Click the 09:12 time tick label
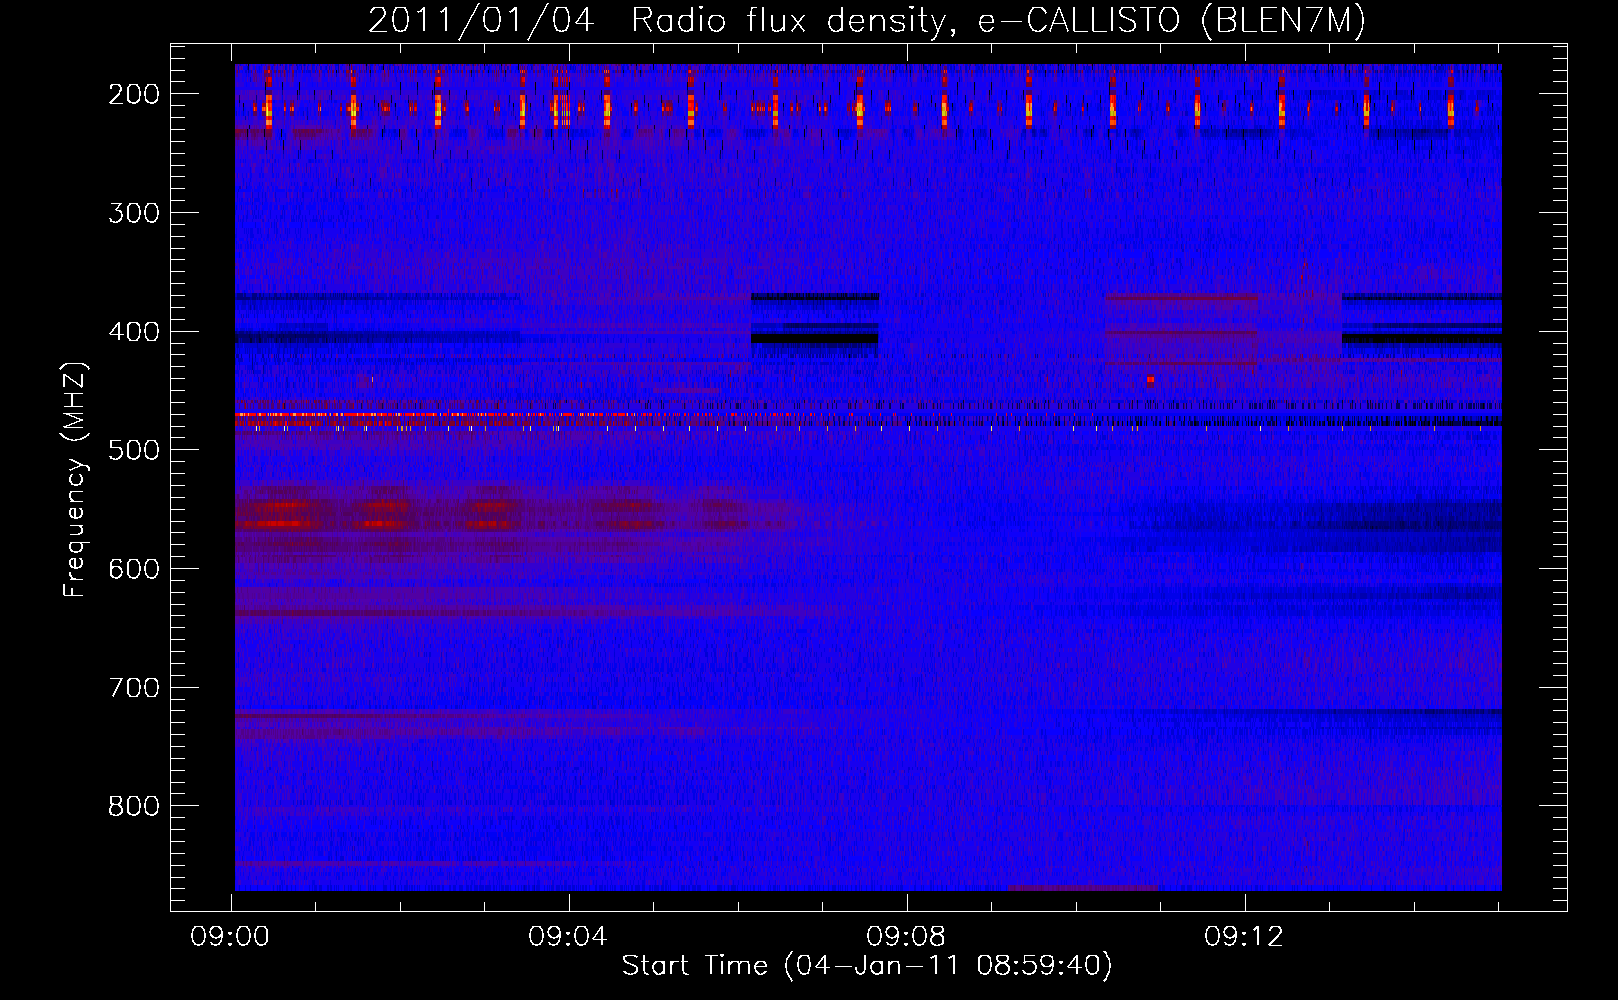 pyautogui.click(x=1244, y=937)
